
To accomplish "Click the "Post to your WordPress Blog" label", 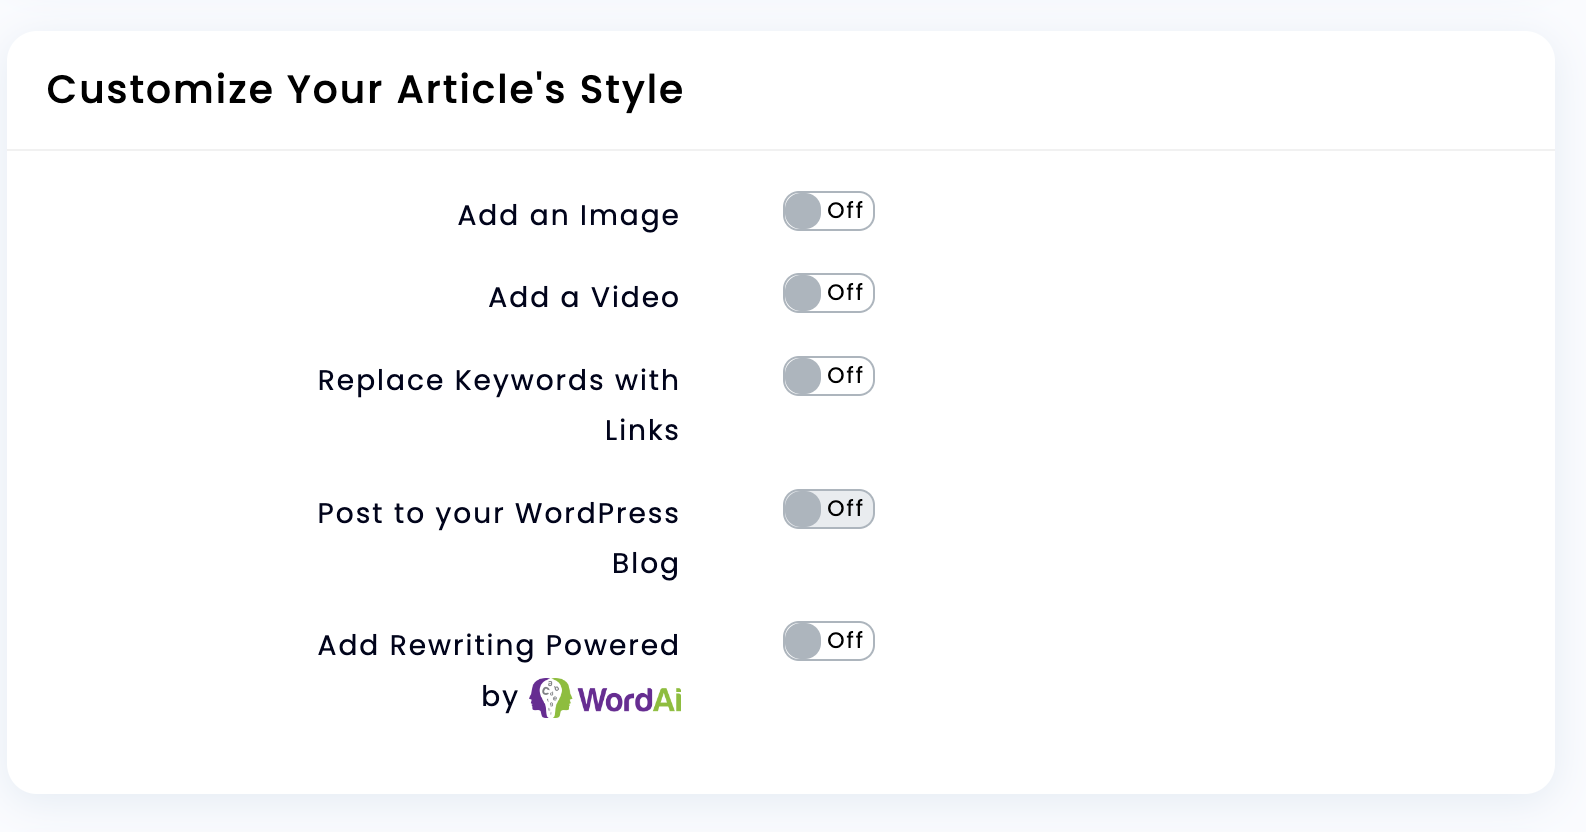I will click(x=498, y=538).
